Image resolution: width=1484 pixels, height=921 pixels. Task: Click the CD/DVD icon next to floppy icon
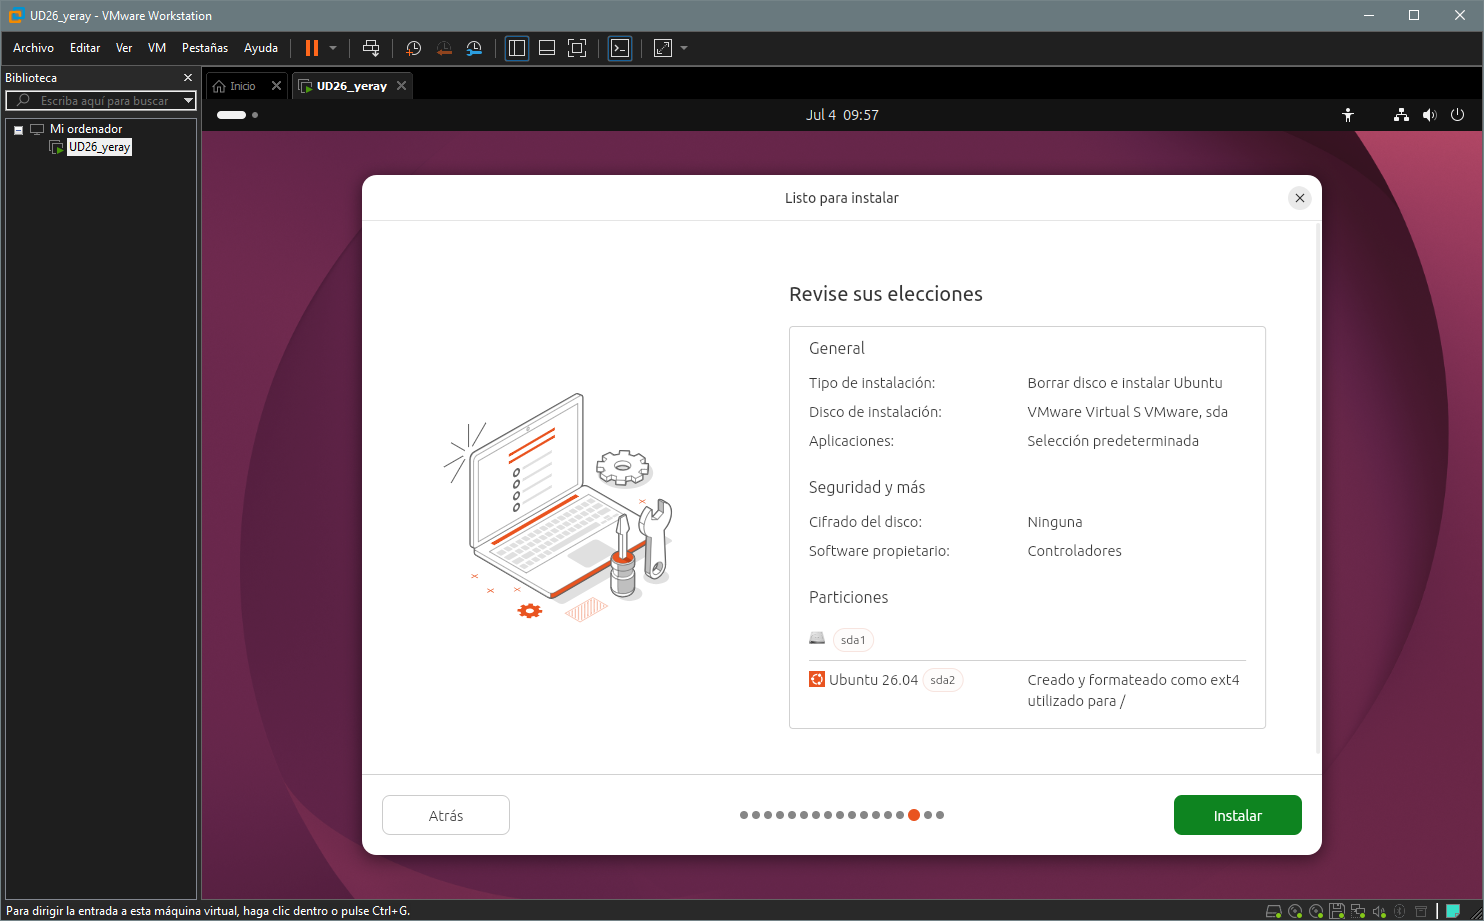coord(1316,911)
